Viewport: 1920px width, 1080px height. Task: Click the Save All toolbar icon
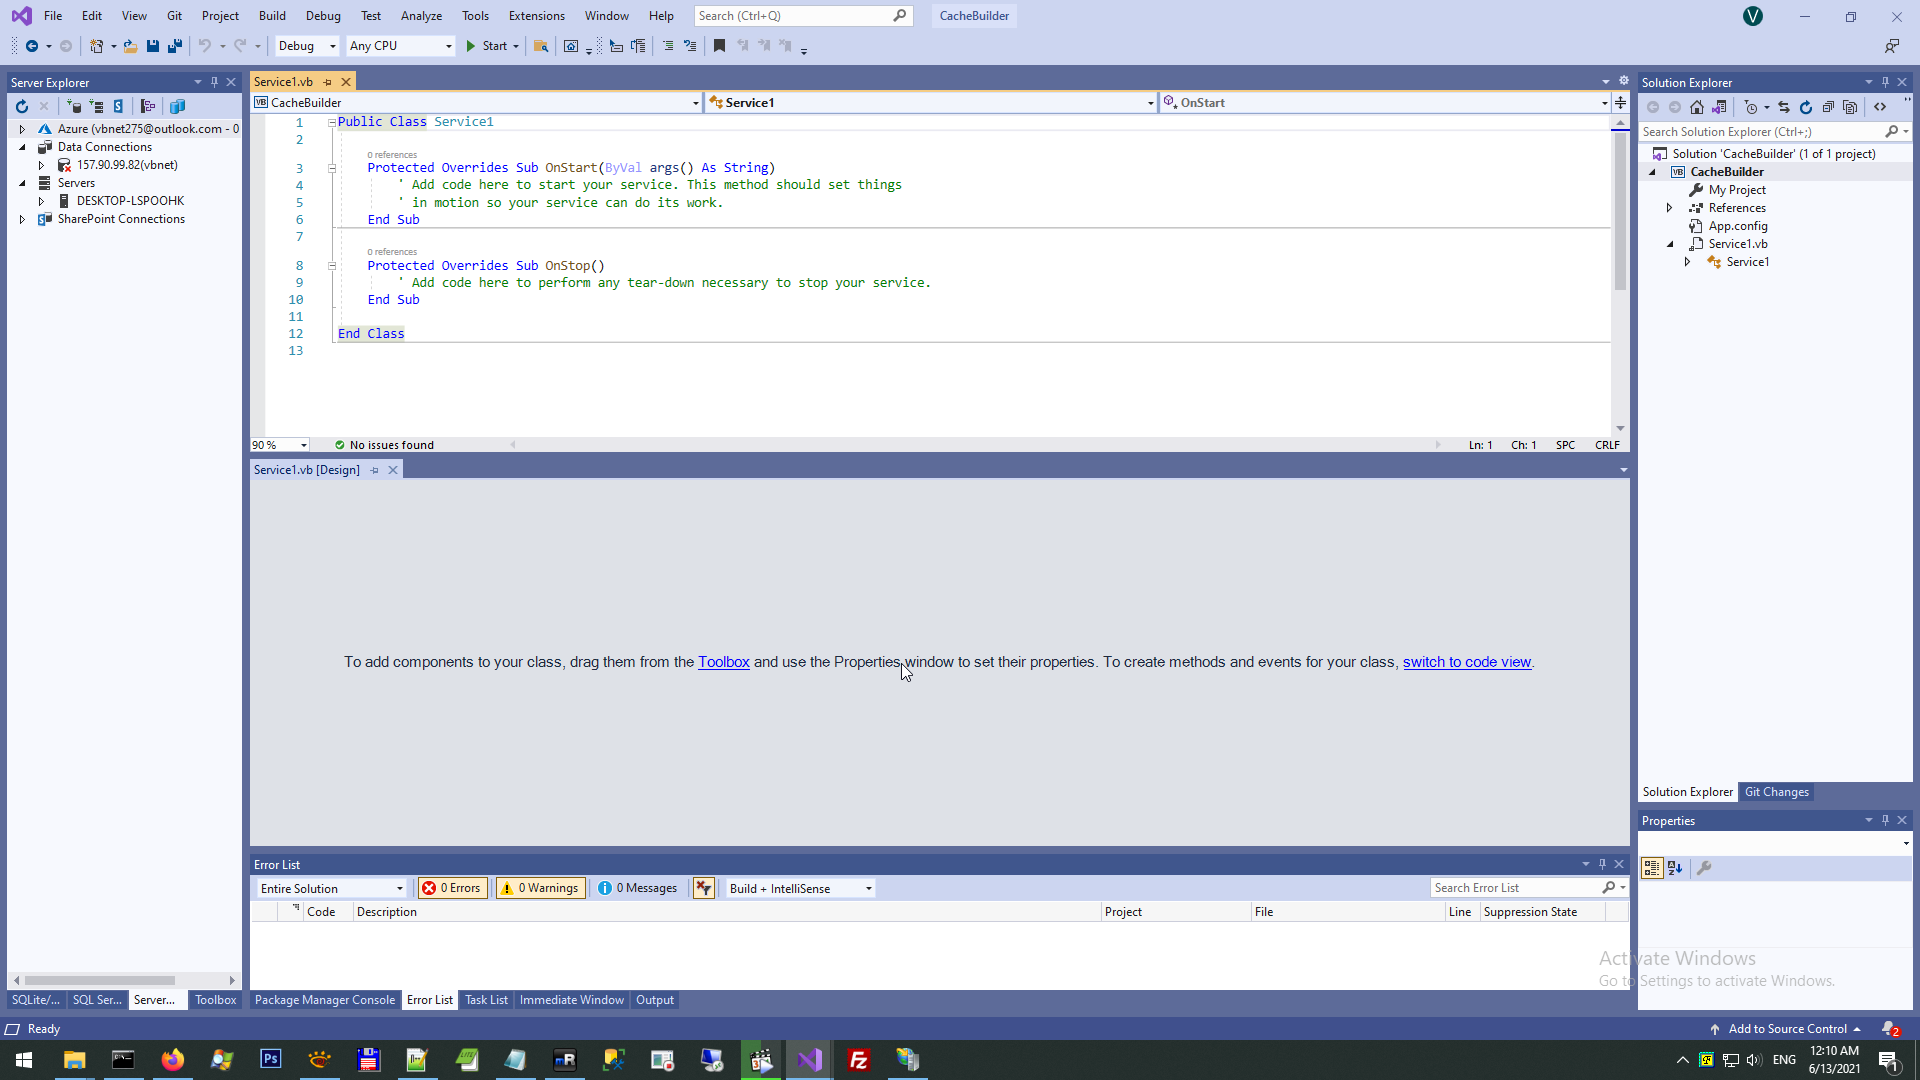click(175, 46)
